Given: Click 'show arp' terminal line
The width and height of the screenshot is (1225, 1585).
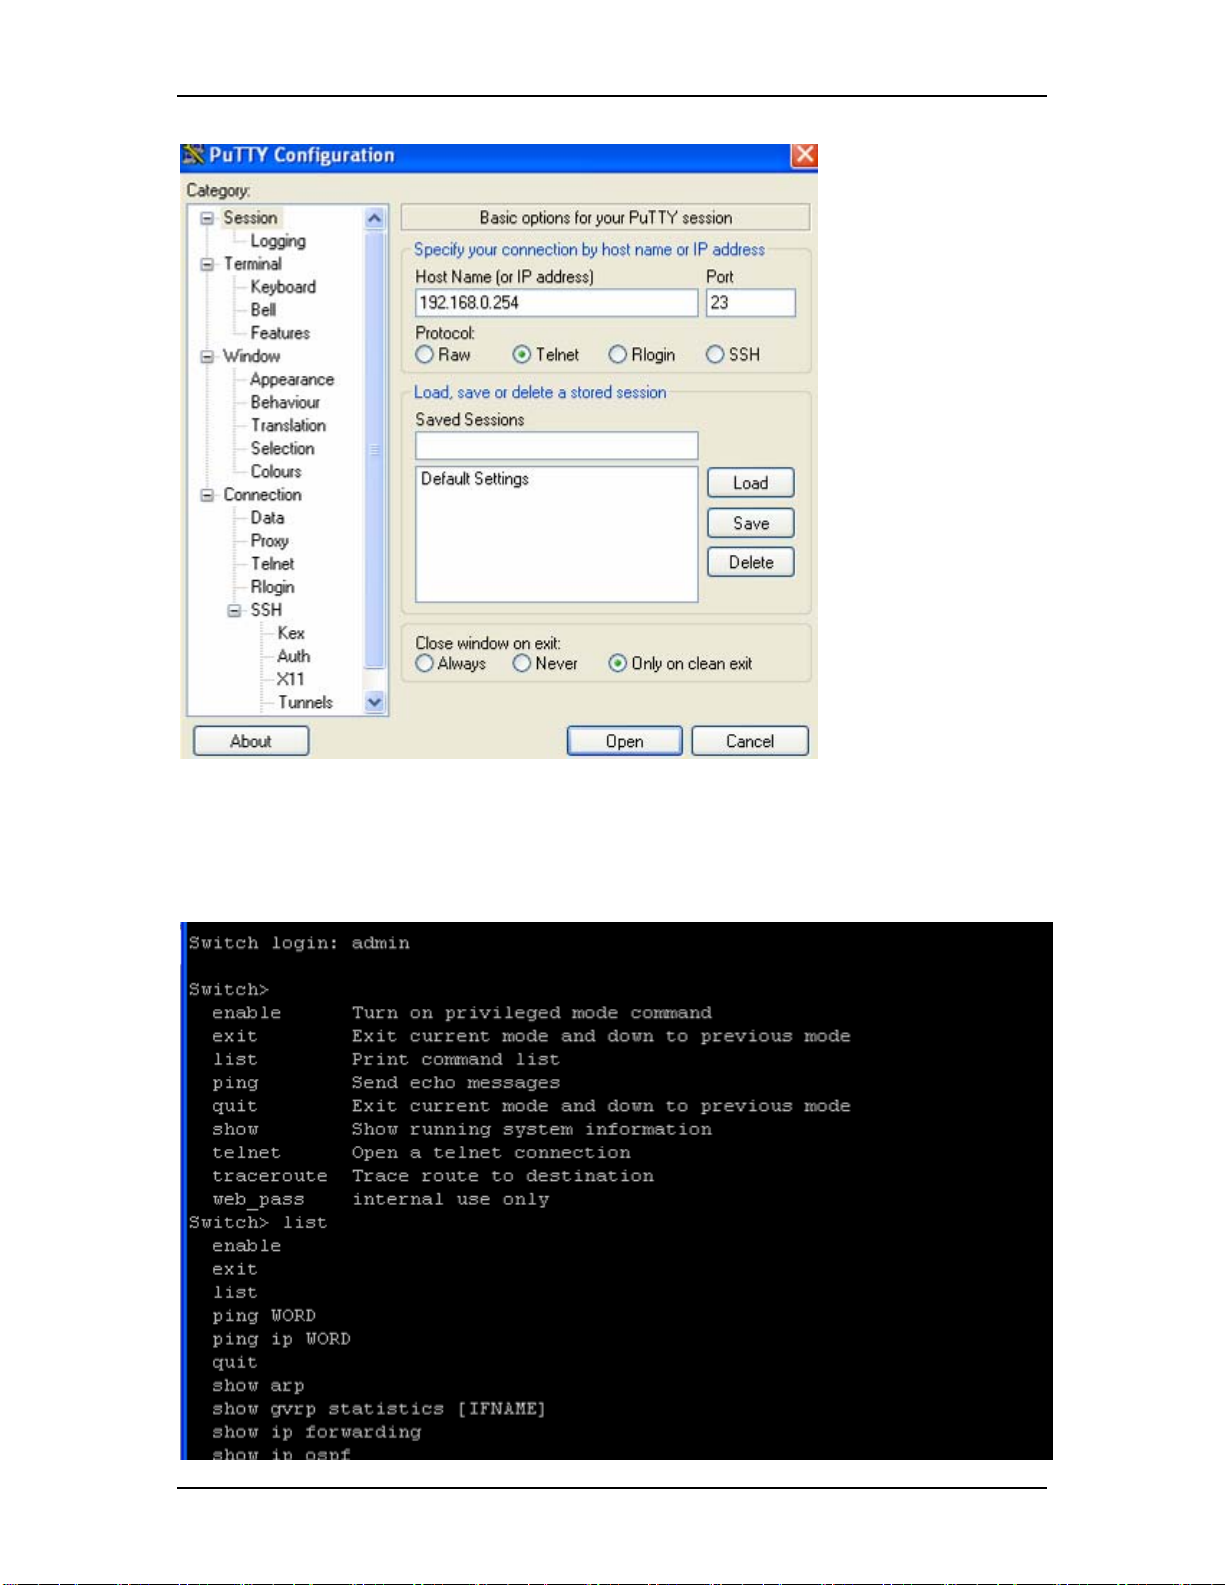Looking at the screenshot, I should point(258,1386).
